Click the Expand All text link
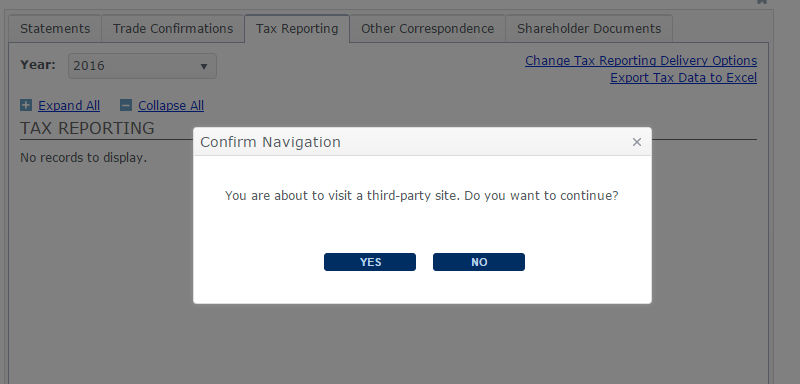The width and height of the screenshot is (800, 384). pyautogui.click(x=69, y=106)
